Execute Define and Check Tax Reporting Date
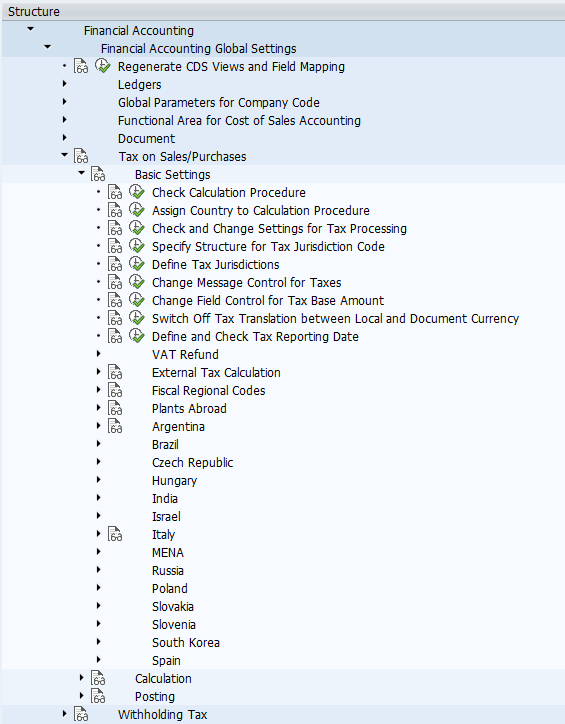The width and height of the screenshot is (565, 724). [137, 336]
